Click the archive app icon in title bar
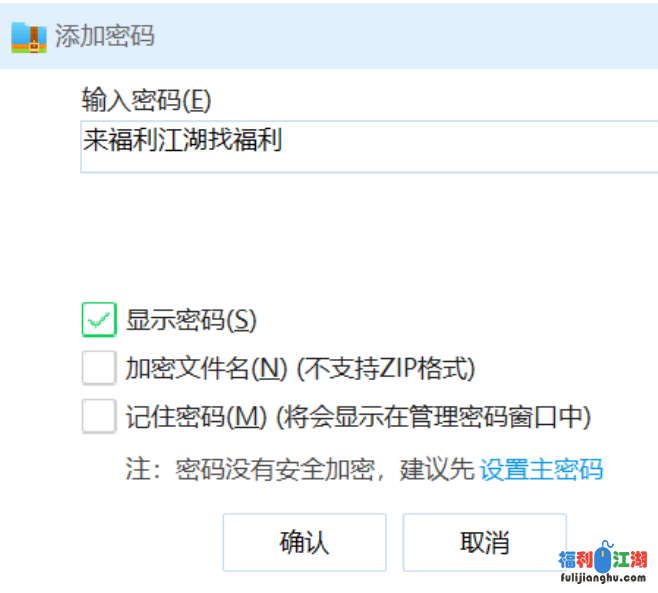Screen dimensions: 658x593 coord(27,36)
